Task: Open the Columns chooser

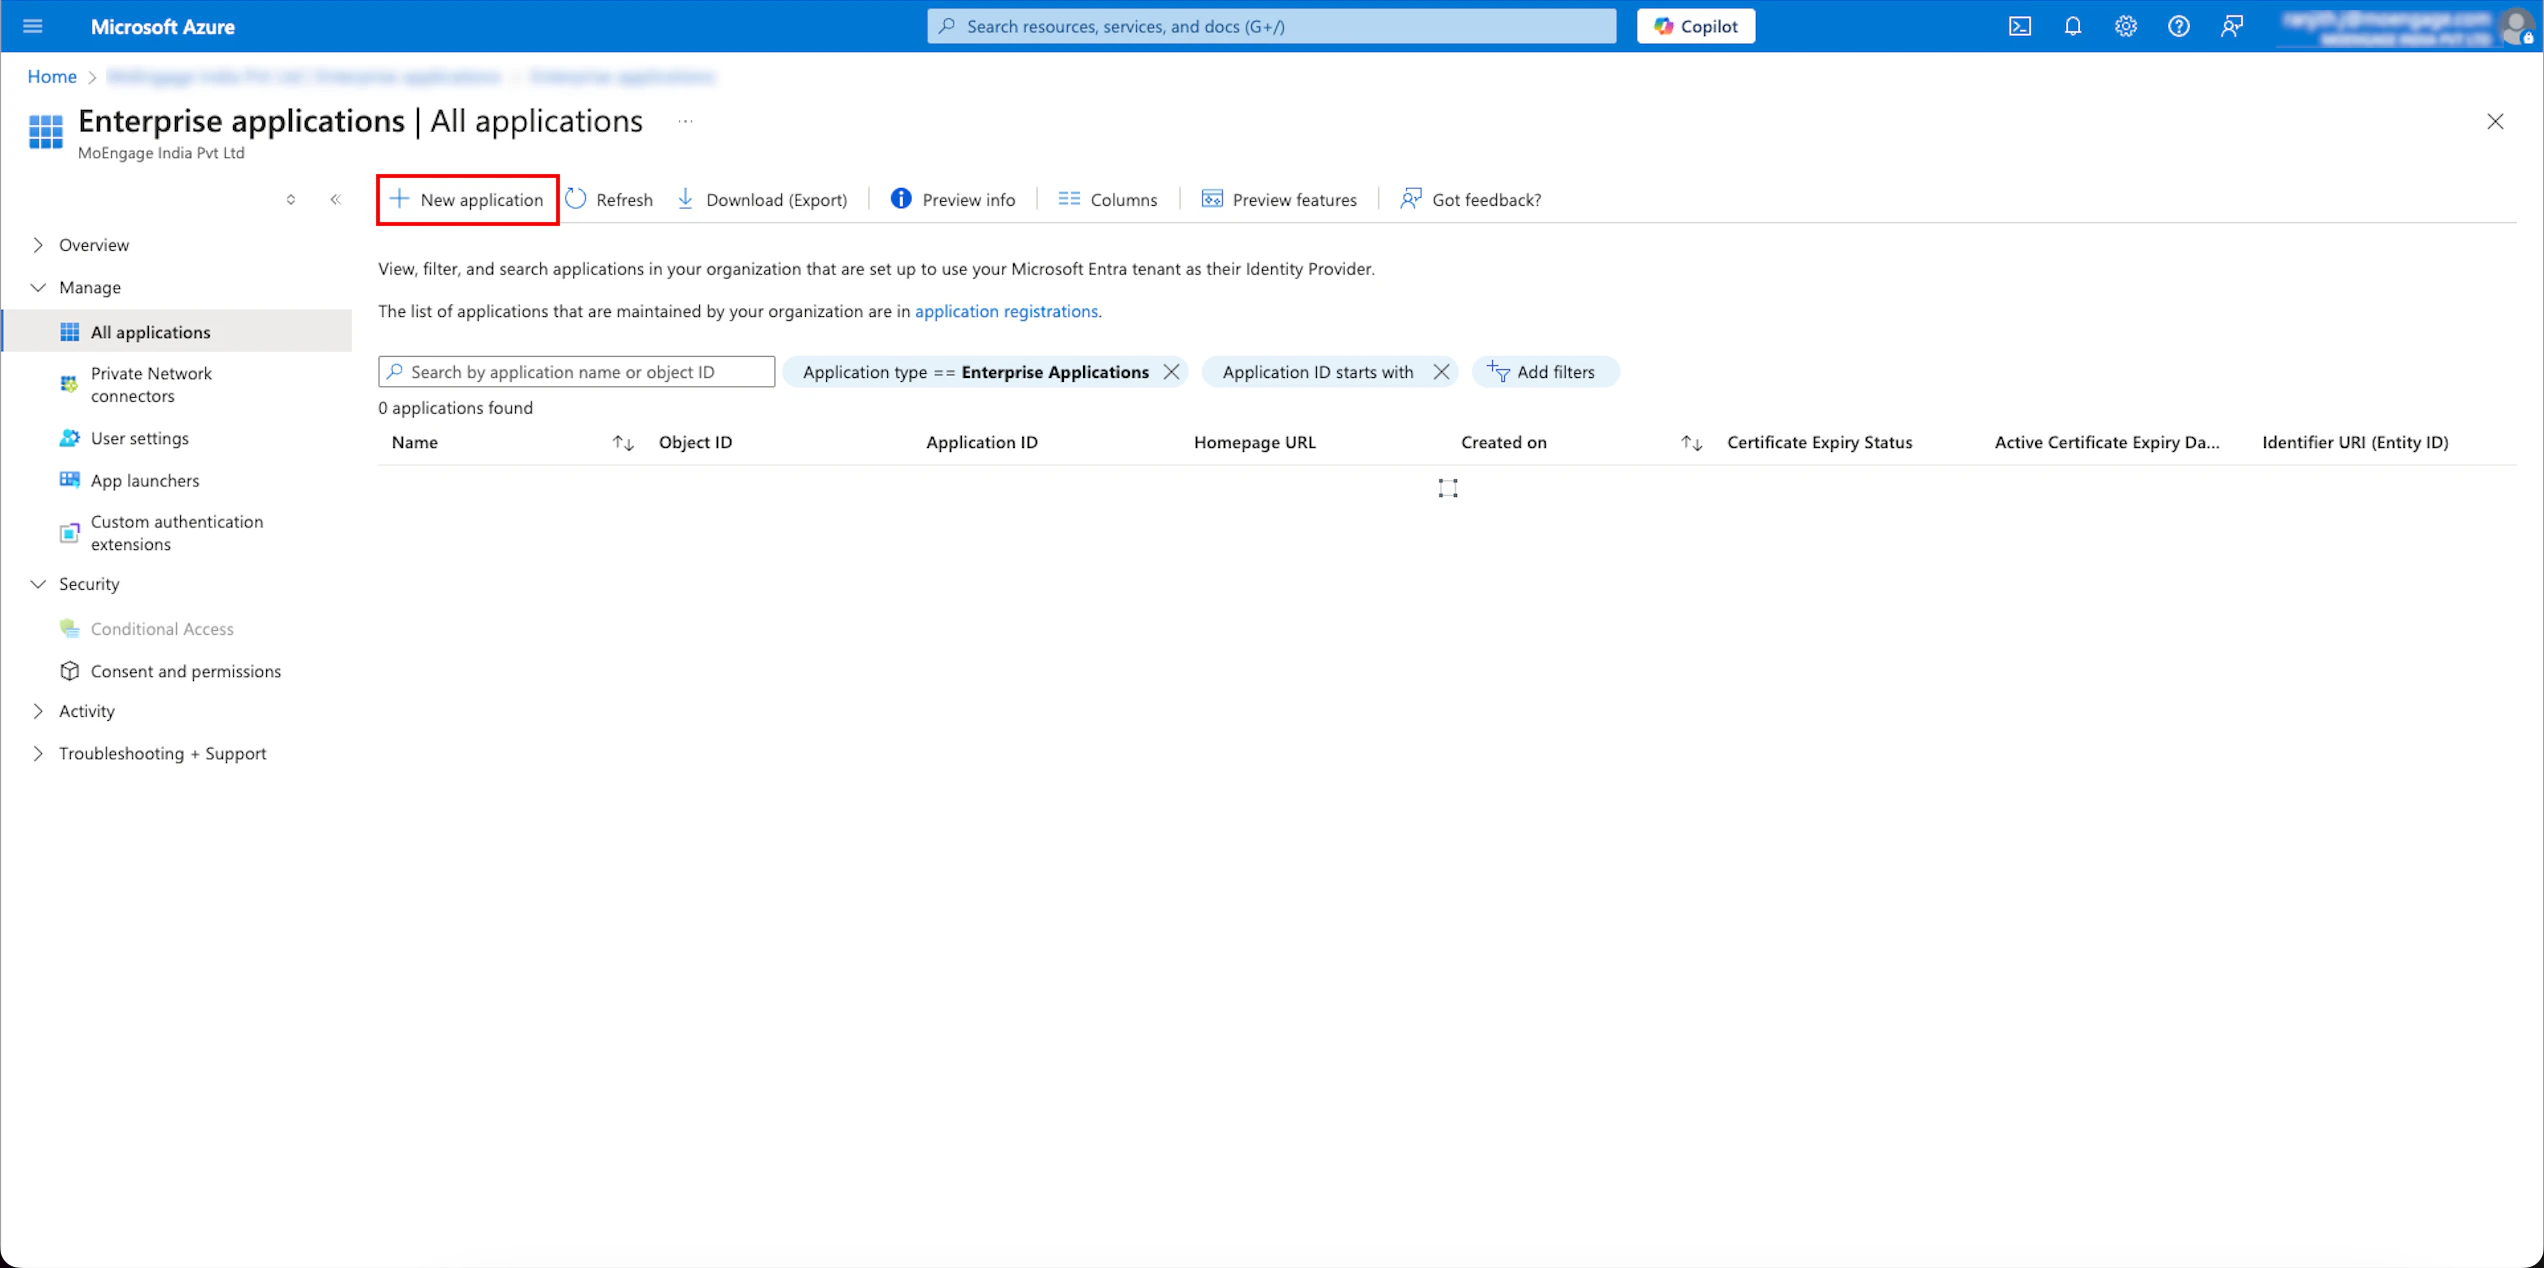Action: (1107, 200)
